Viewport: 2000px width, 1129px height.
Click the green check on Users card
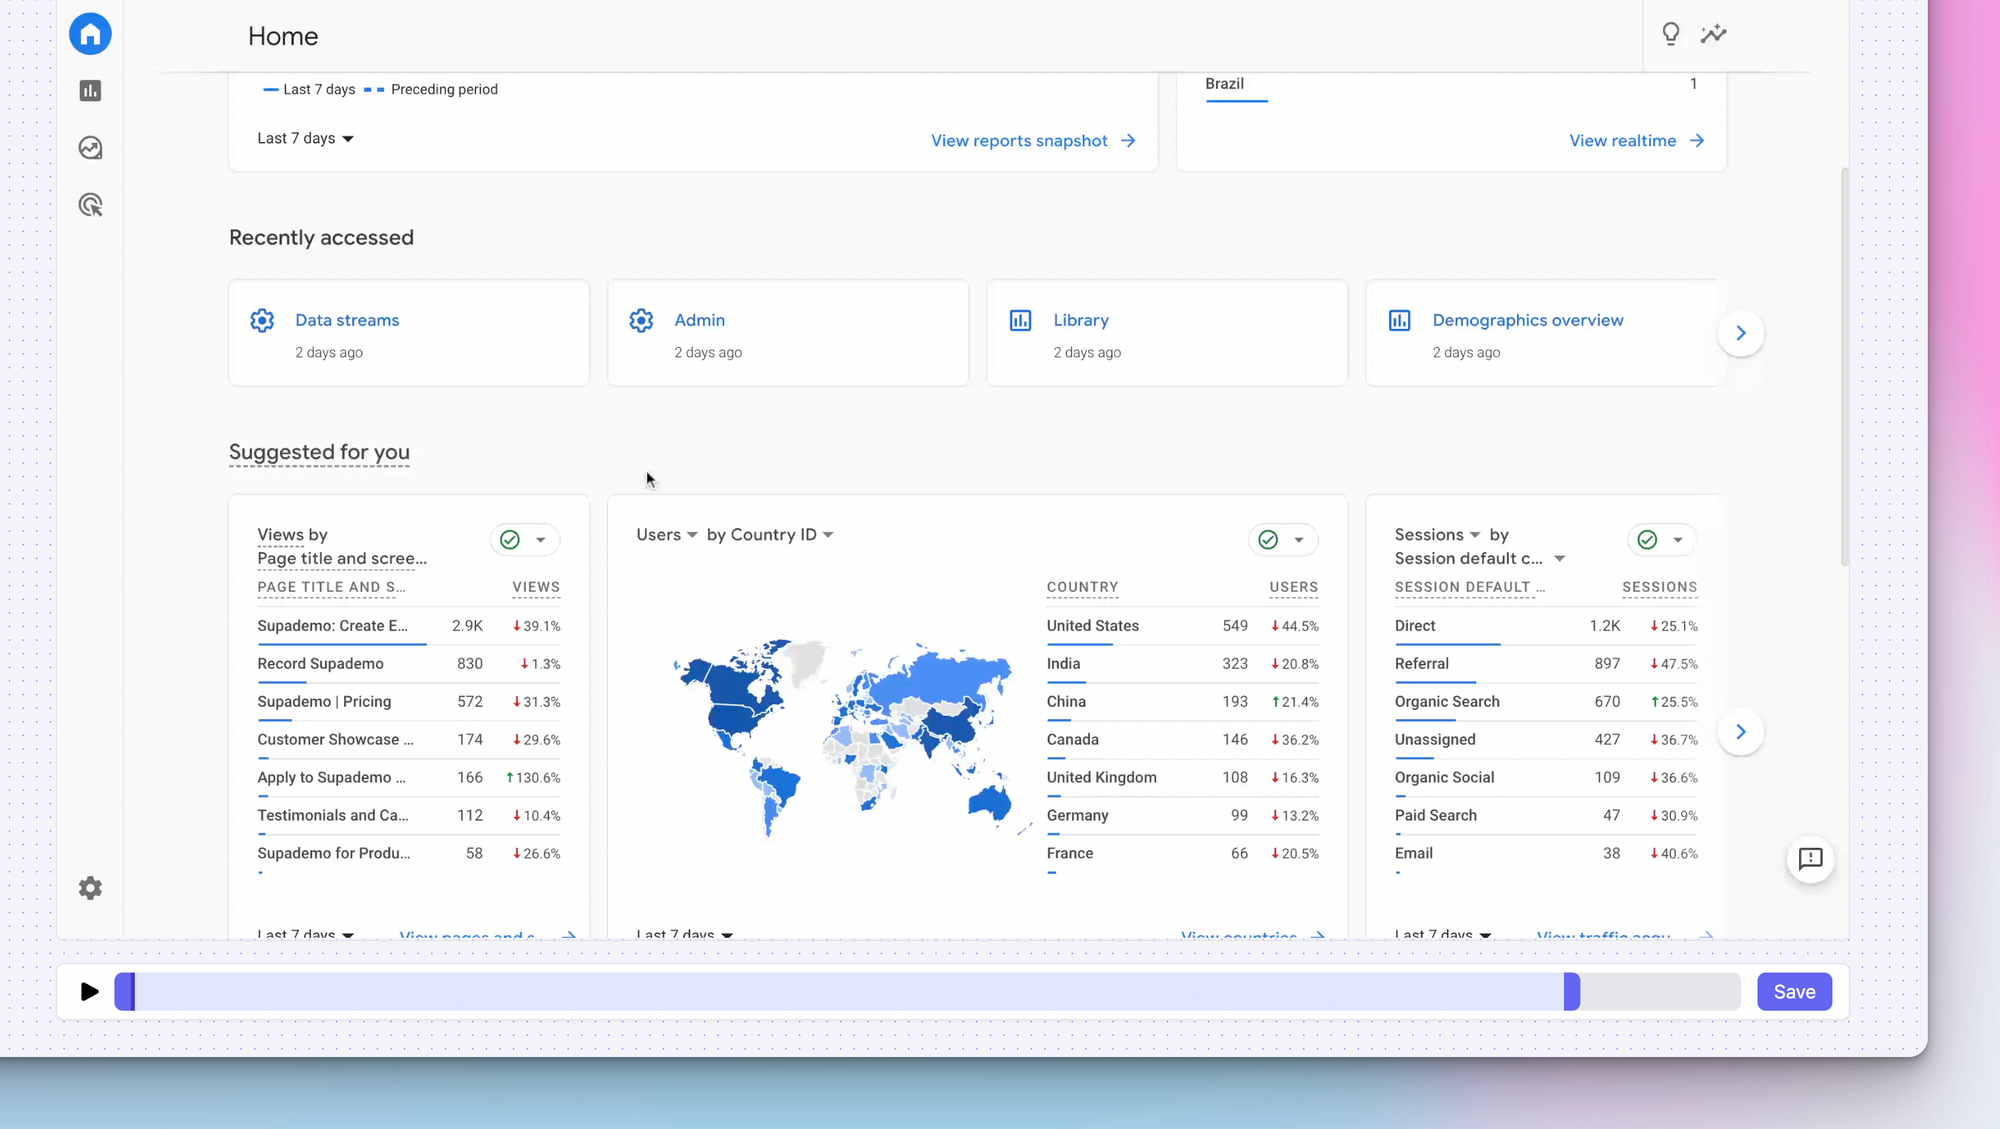(x=1268, y=540)
